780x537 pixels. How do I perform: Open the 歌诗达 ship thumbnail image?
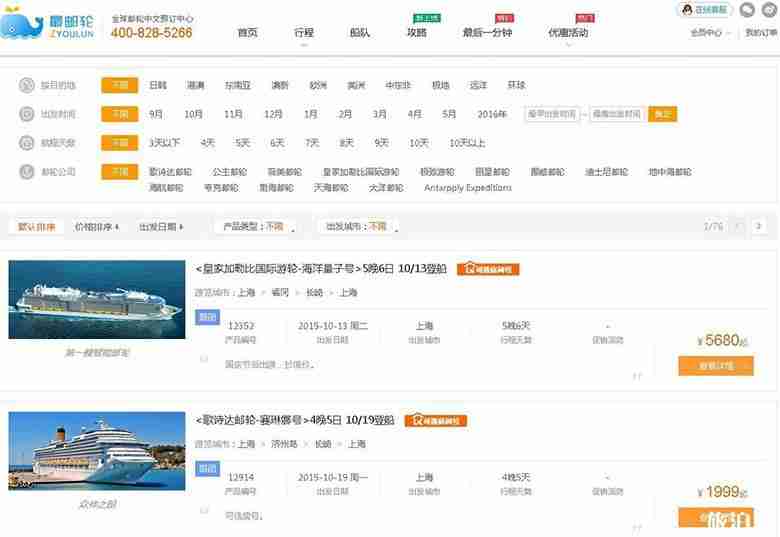[x=97, y=451]
